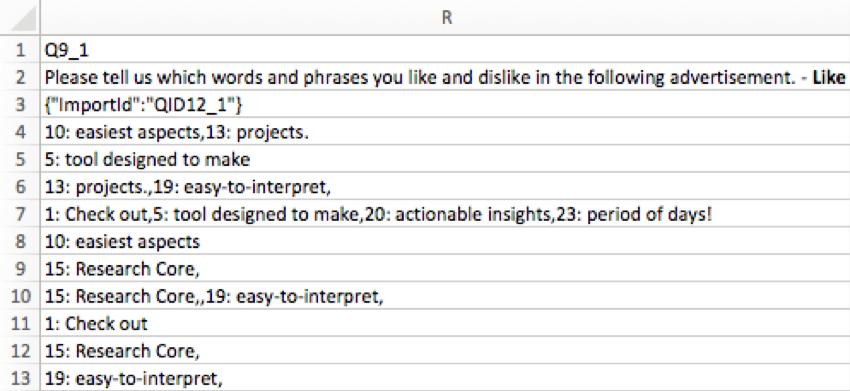Image resolution: width=850 pixels, height=391 pixels.
Task: Select cell with '10: easiest aspects,13: projects.'
Action: click(x=446, y=132)
